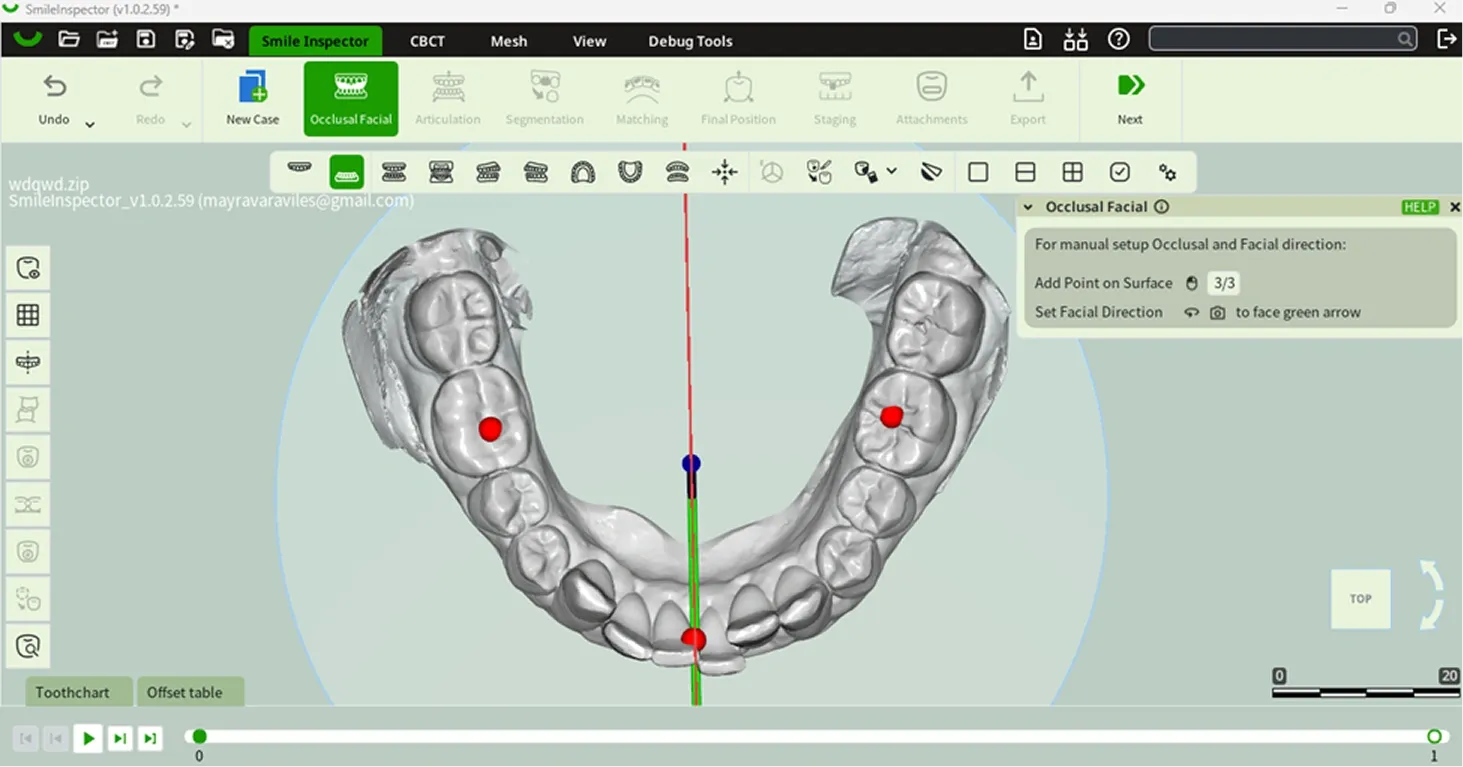Select the Staging step

point(834,98)
